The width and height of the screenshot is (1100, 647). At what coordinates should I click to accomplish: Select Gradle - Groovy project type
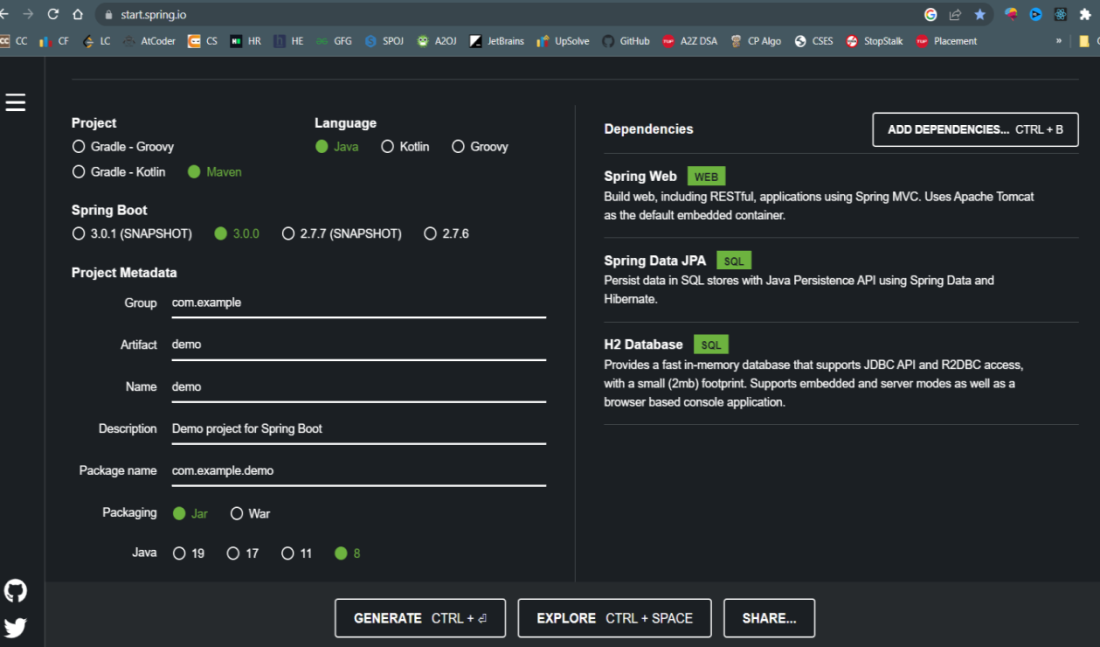123,147
